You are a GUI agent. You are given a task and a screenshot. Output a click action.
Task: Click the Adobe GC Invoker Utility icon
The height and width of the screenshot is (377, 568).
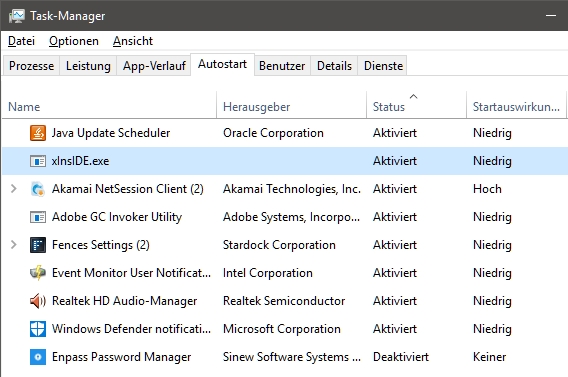click(x=38, y=217)
